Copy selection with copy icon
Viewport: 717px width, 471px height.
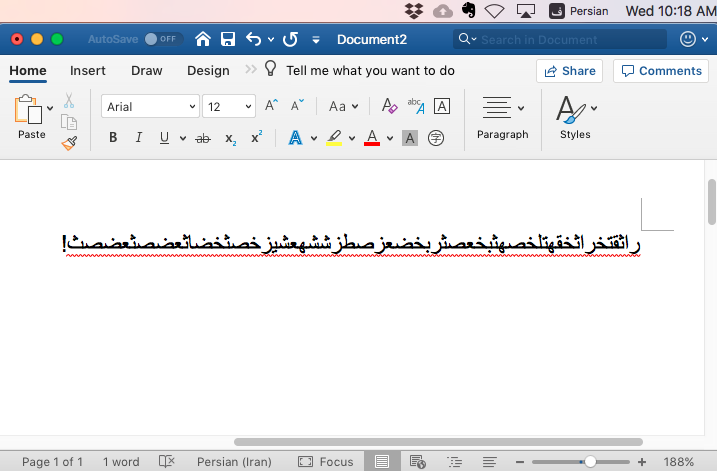click(x=69, y=122)
